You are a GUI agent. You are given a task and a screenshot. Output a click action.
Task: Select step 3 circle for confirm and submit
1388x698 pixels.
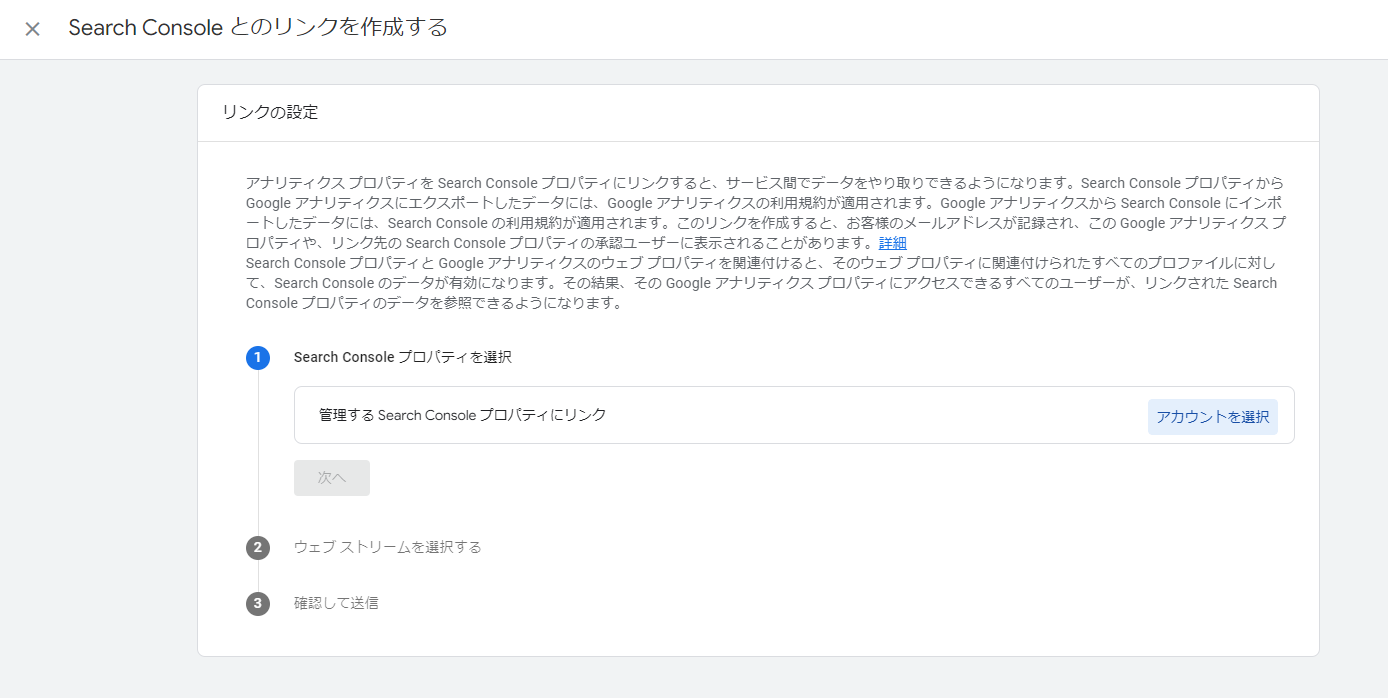pyautogui.click(x=258, y=603)
